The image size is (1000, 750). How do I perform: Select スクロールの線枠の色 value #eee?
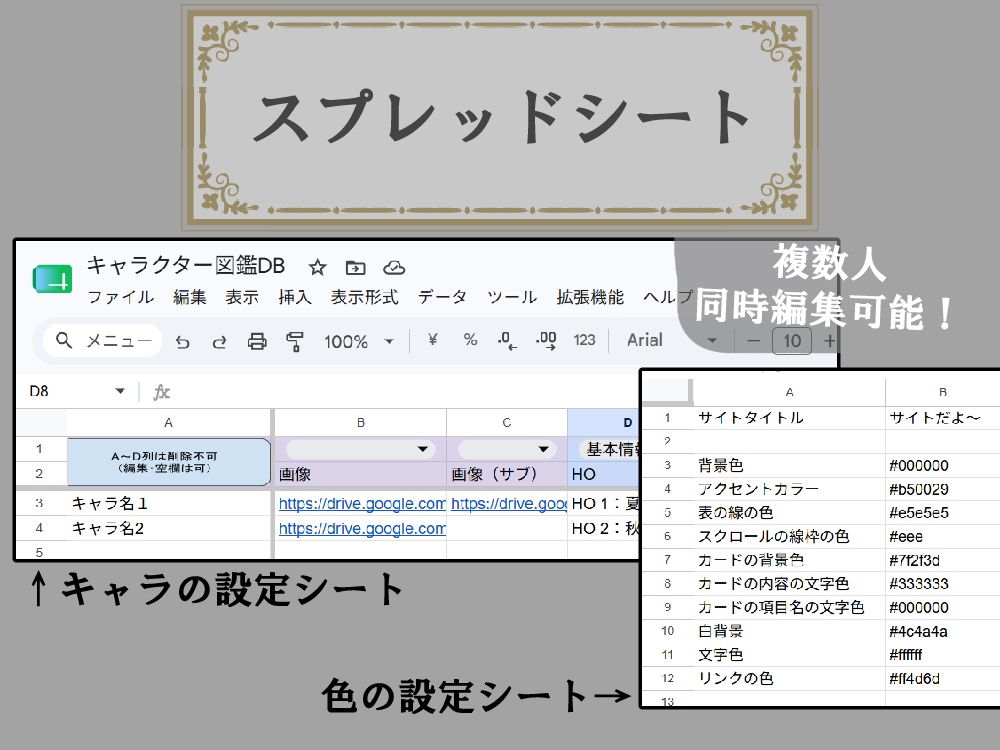pyautogui.click(x=943, y=536)
